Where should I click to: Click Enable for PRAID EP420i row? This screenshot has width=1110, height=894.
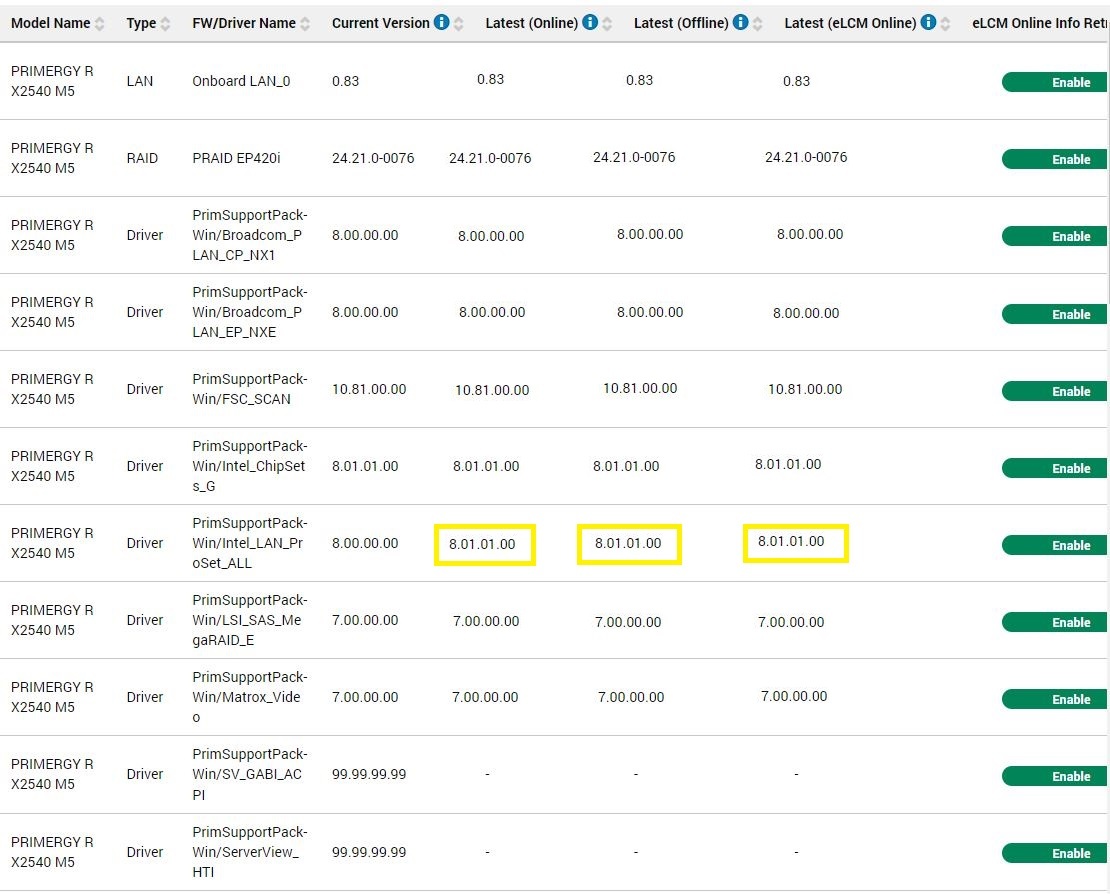(x=1055, y=159)
